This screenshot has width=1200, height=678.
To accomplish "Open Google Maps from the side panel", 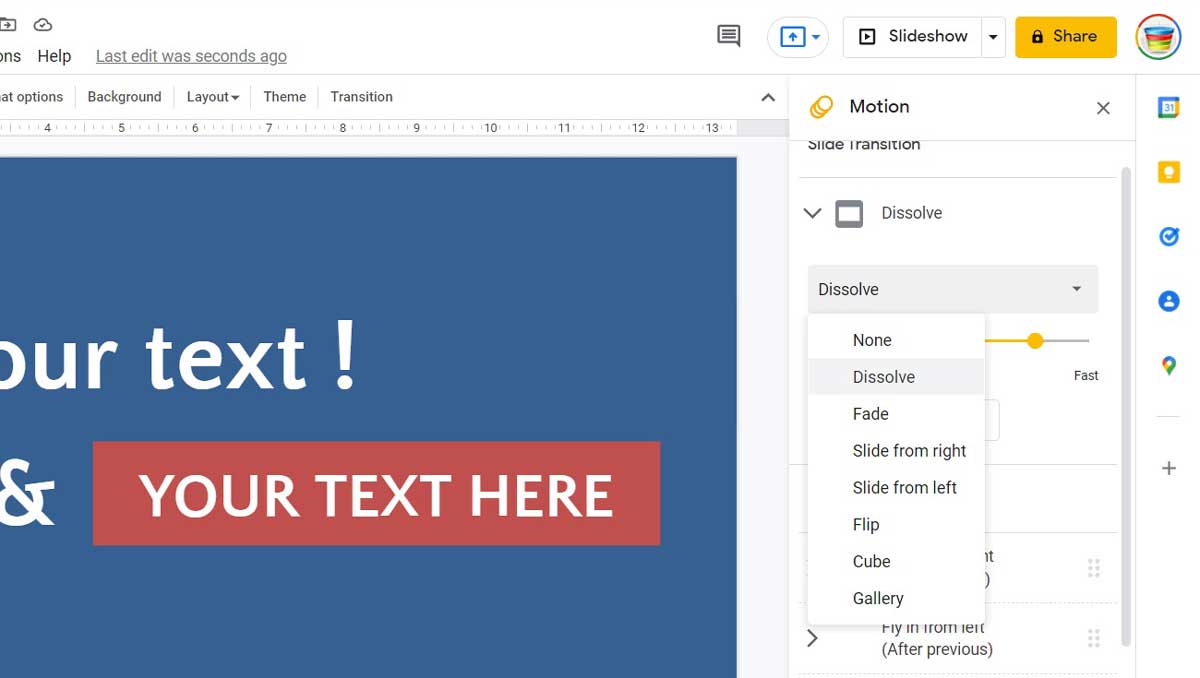I will (1168, 366).
